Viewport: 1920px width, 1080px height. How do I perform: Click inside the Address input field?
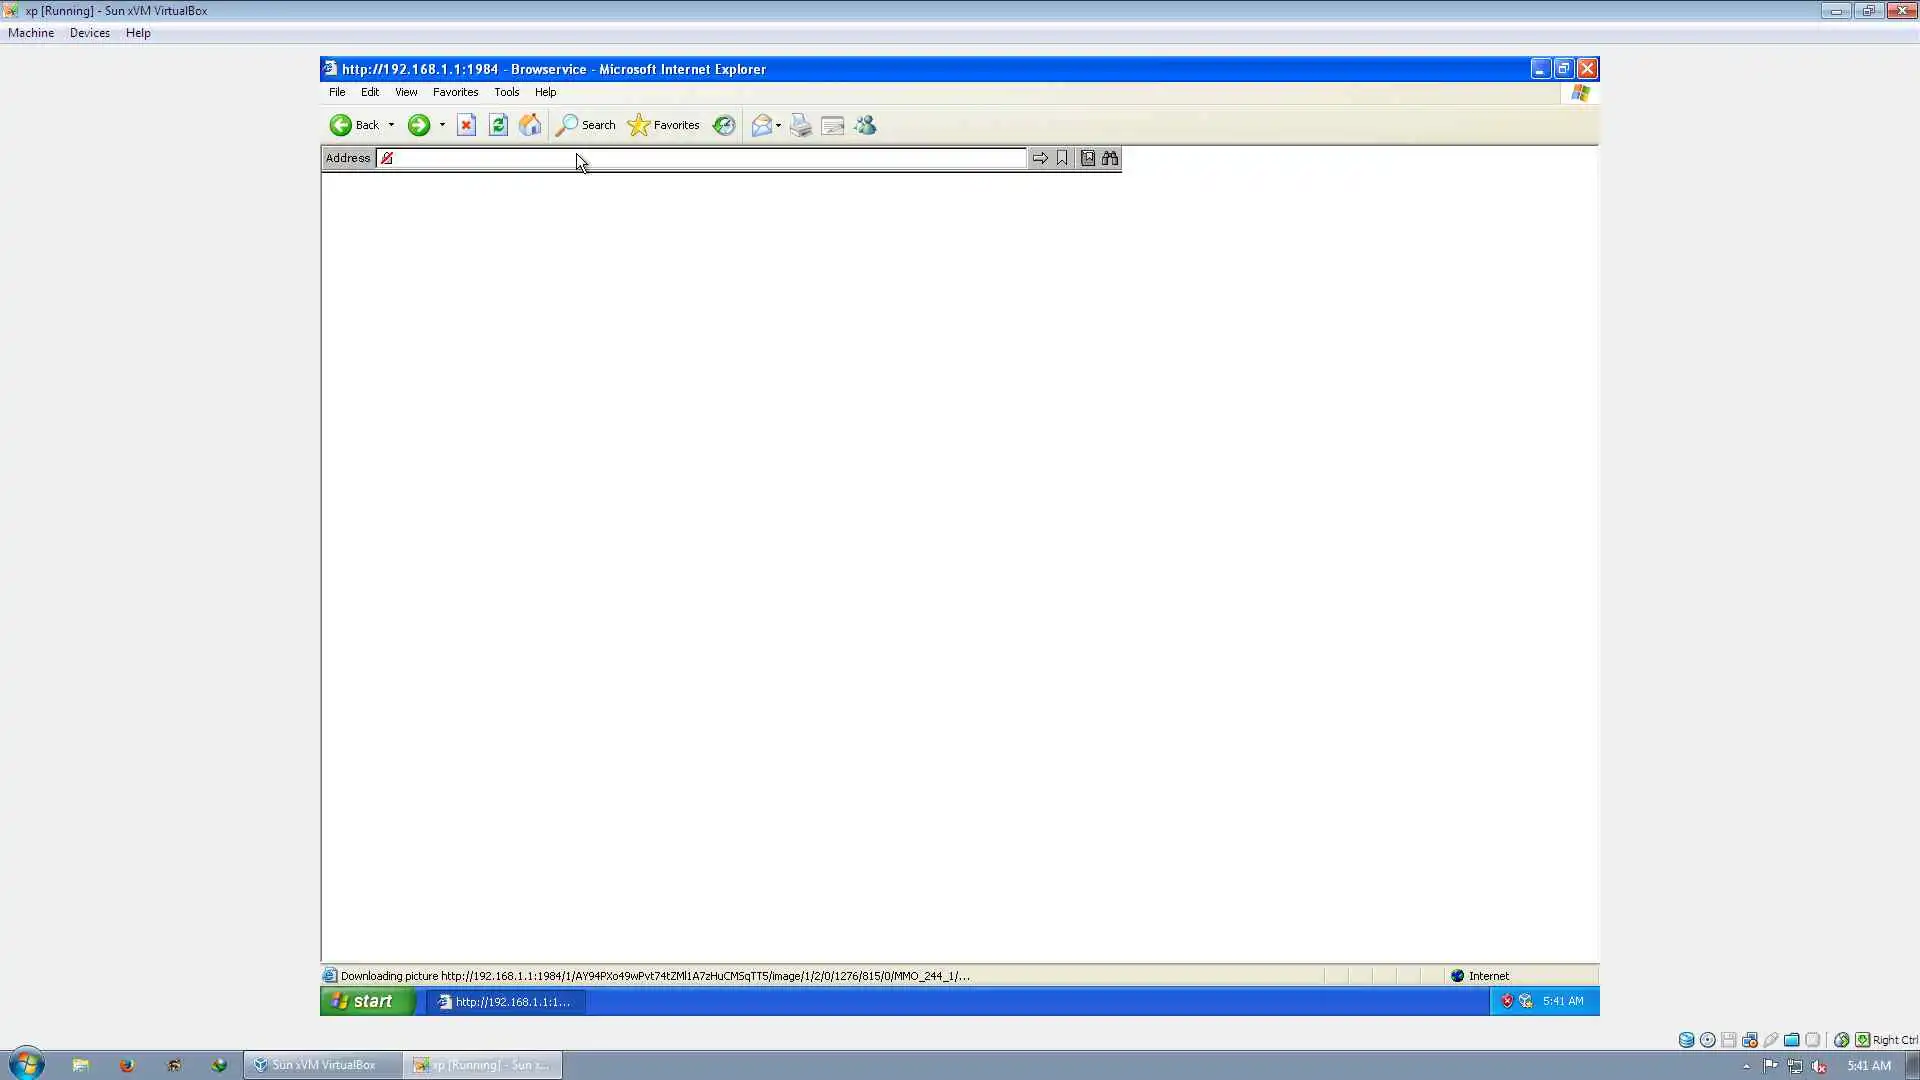pos(700,158)
